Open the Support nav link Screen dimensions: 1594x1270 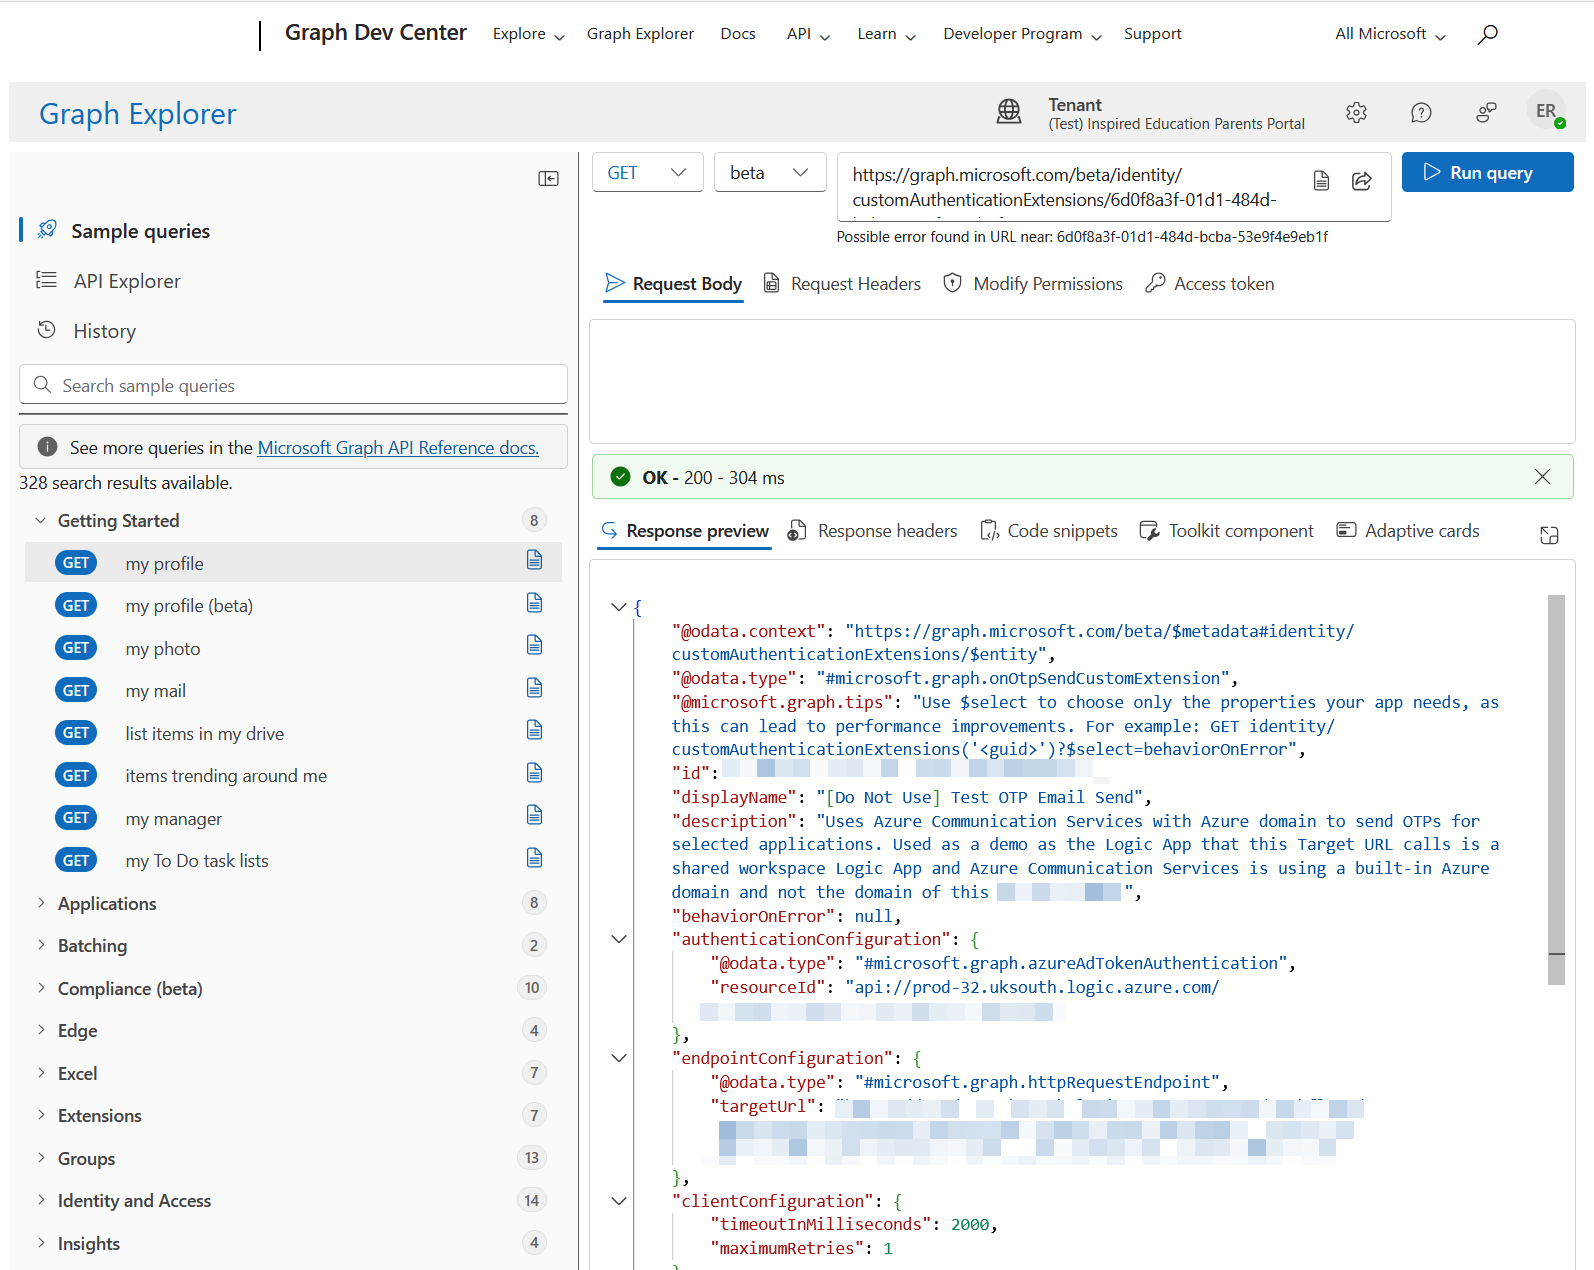[x=1152, y=34]
